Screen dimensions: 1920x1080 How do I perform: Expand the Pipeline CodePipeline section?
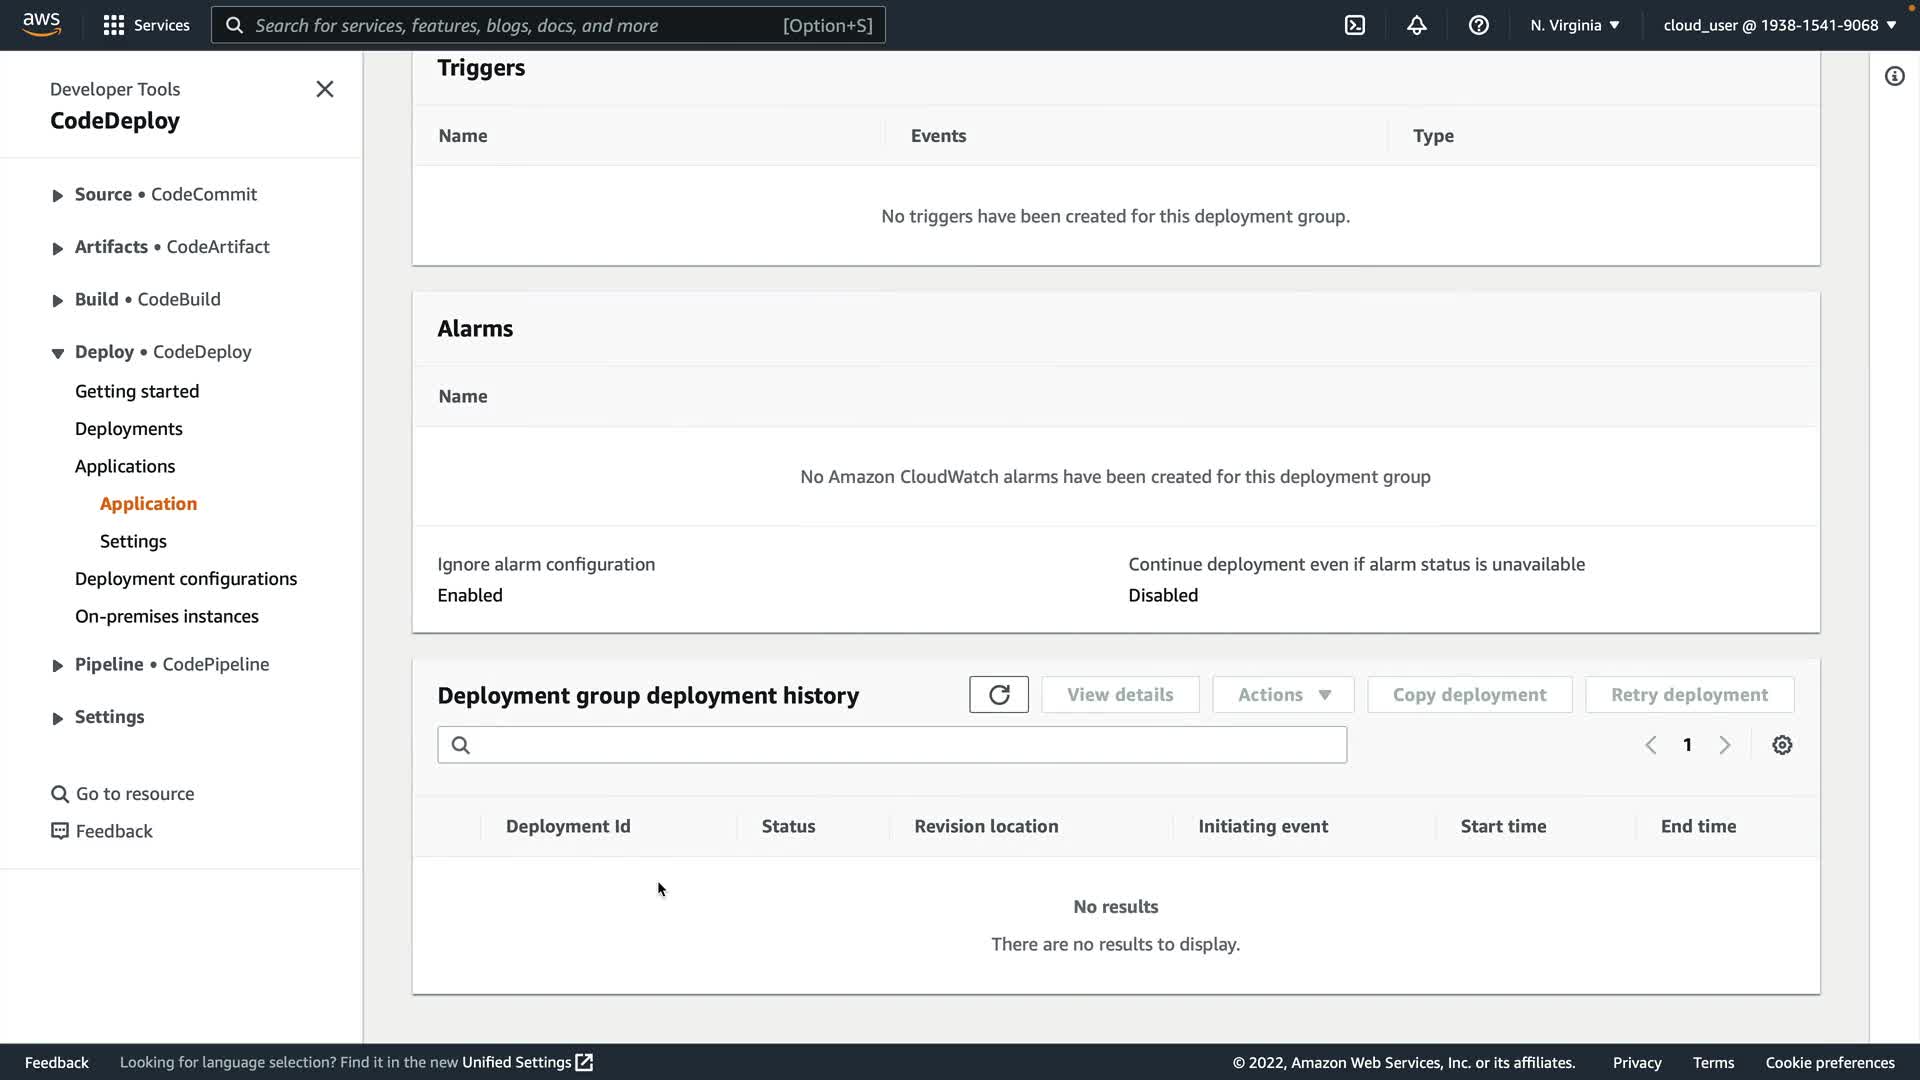click(58, 665)
